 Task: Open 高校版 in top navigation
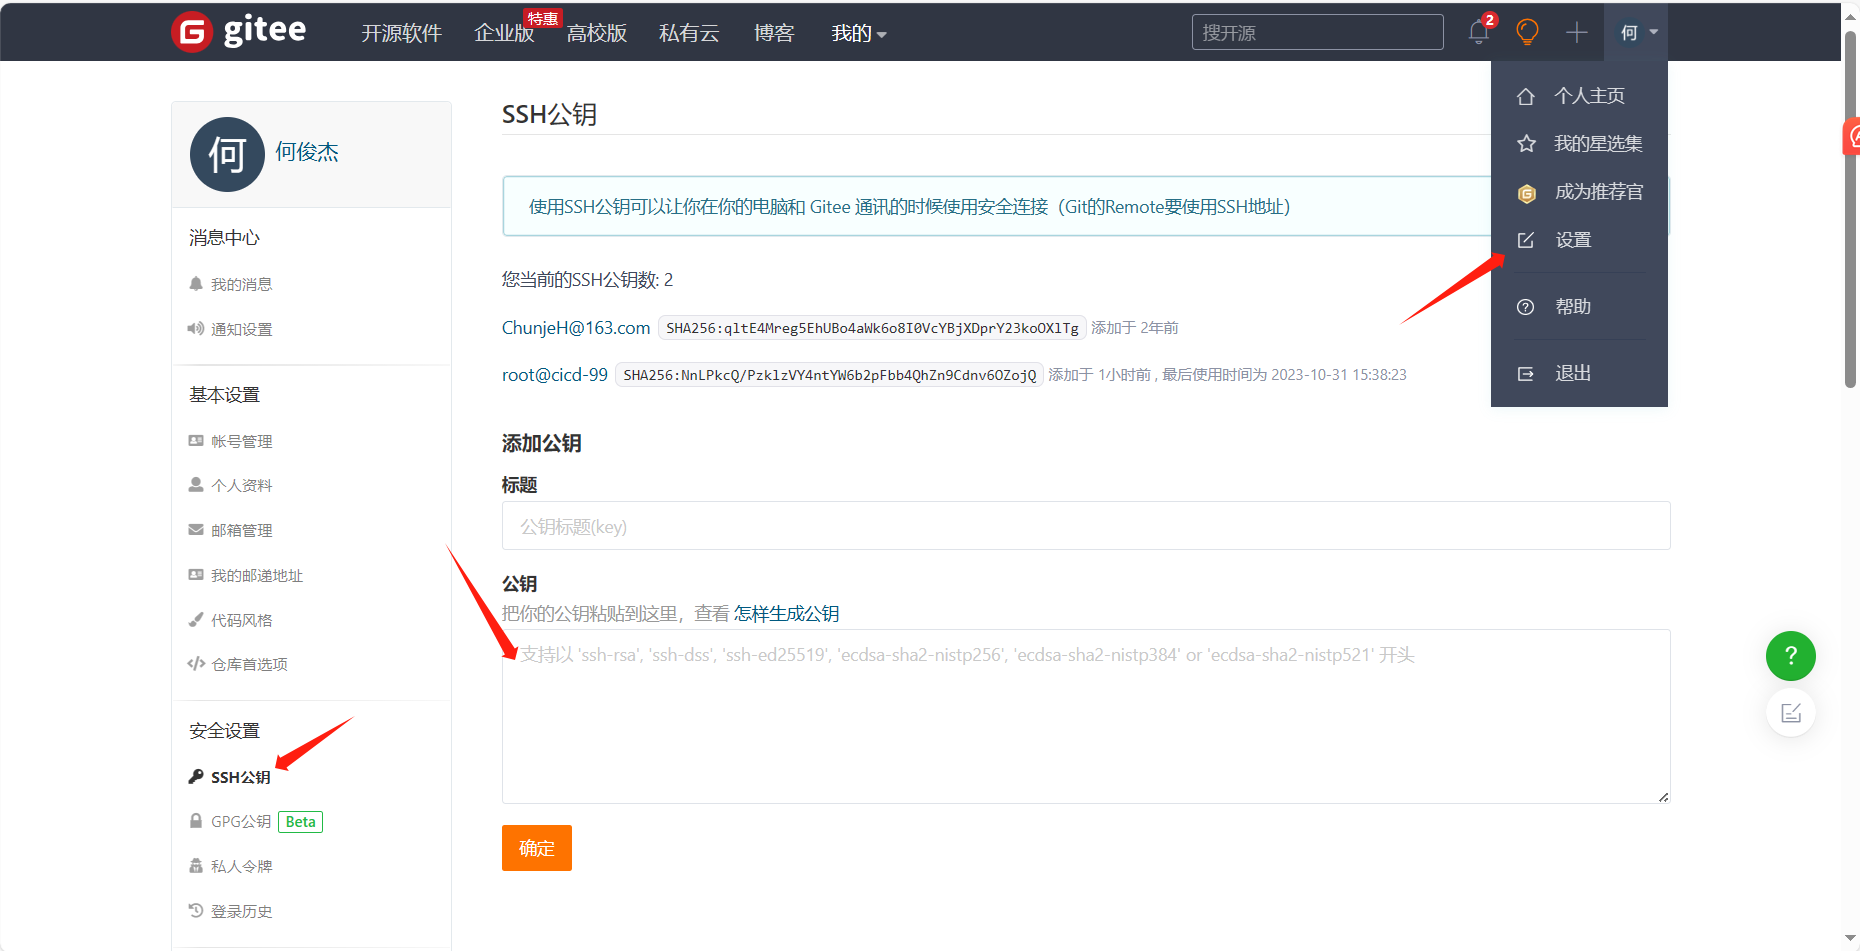click(x=597, y=33)
